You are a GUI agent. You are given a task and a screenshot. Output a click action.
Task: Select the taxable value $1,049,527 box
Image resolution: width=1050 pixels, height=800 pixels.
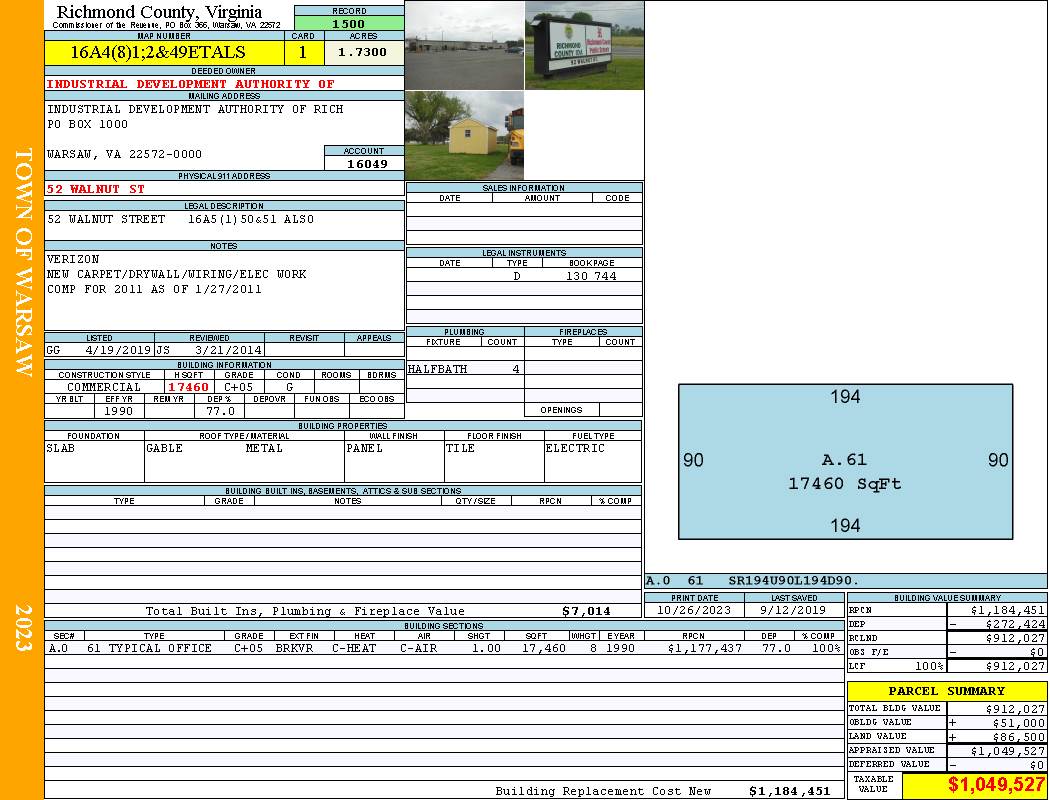pos(974,785)
